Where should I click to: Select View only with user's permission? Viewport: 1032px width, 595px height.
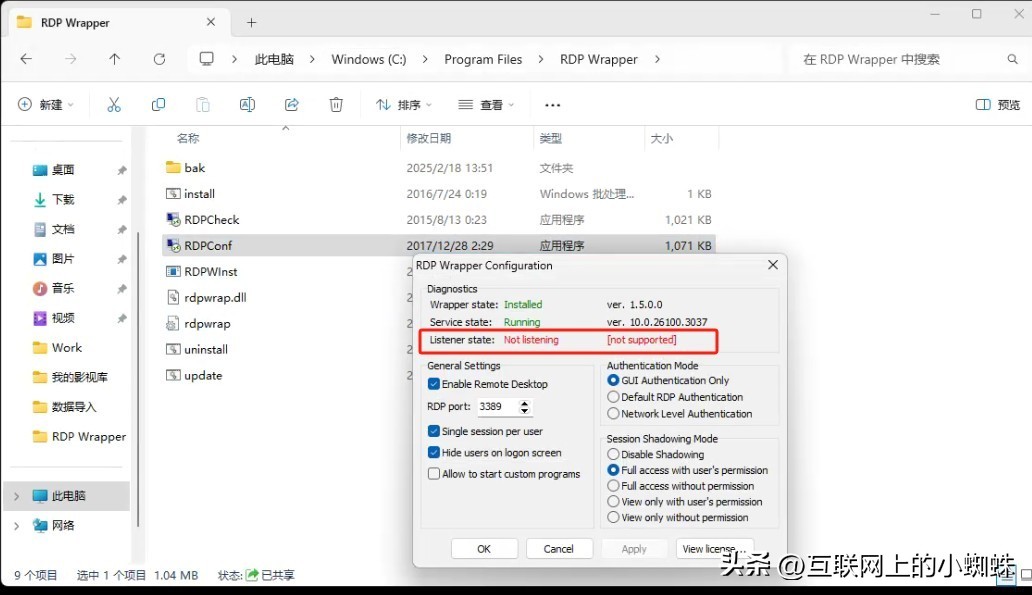(x=613, y=502)
